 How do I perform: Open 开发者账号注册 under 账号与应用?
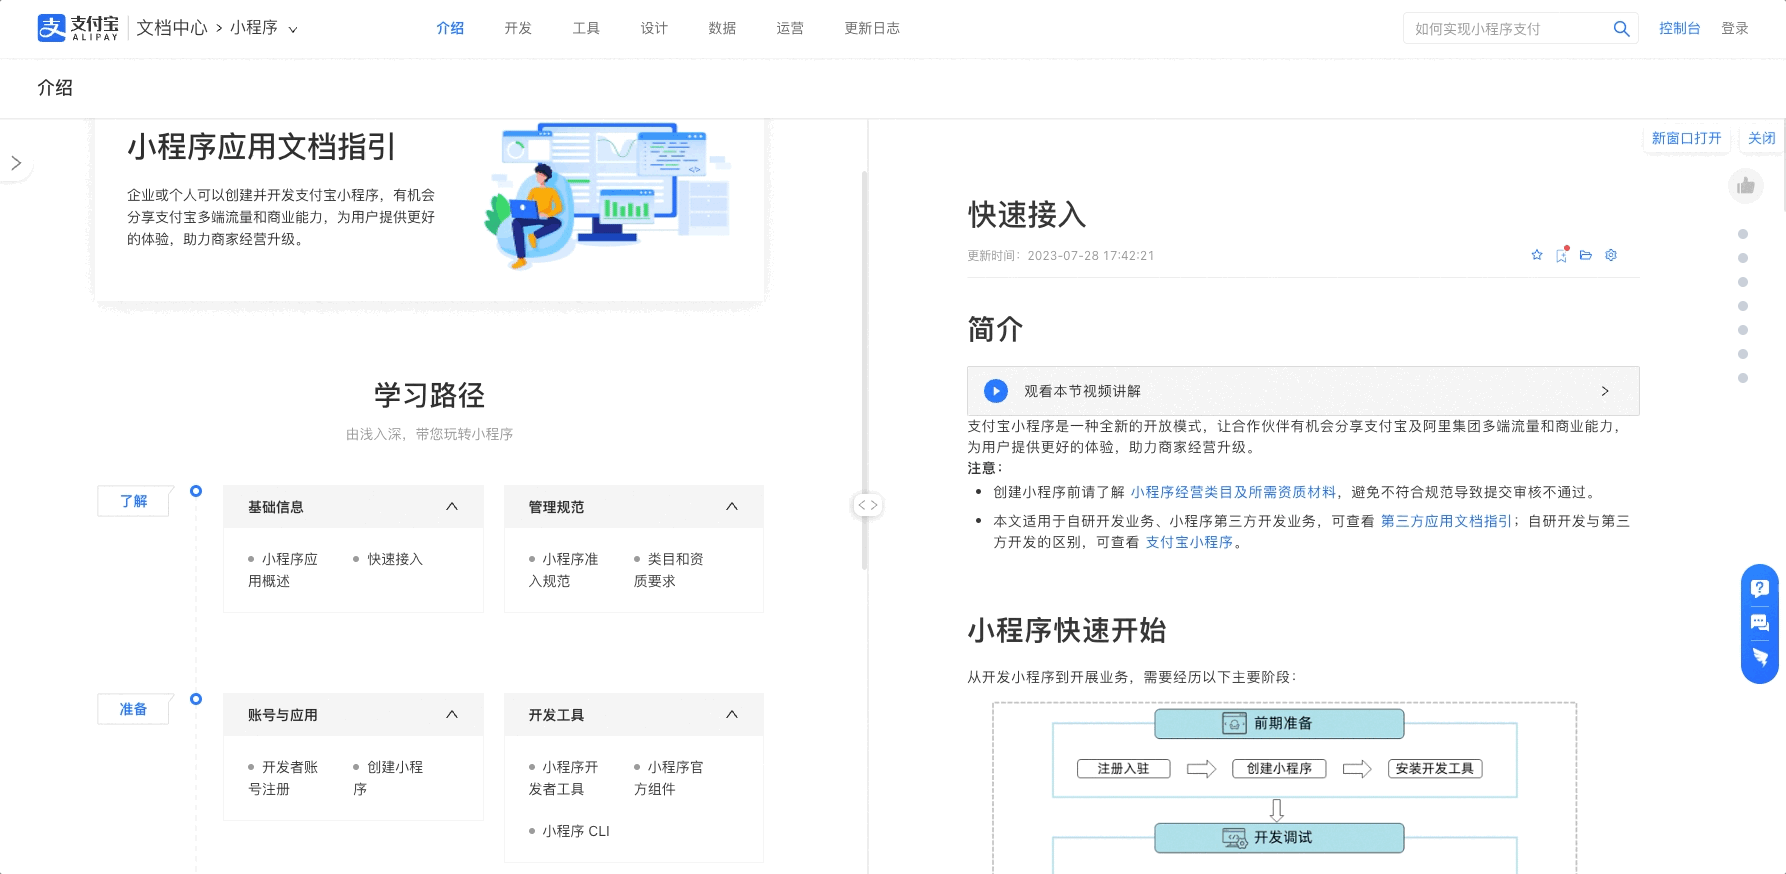[x=283, y=778]
